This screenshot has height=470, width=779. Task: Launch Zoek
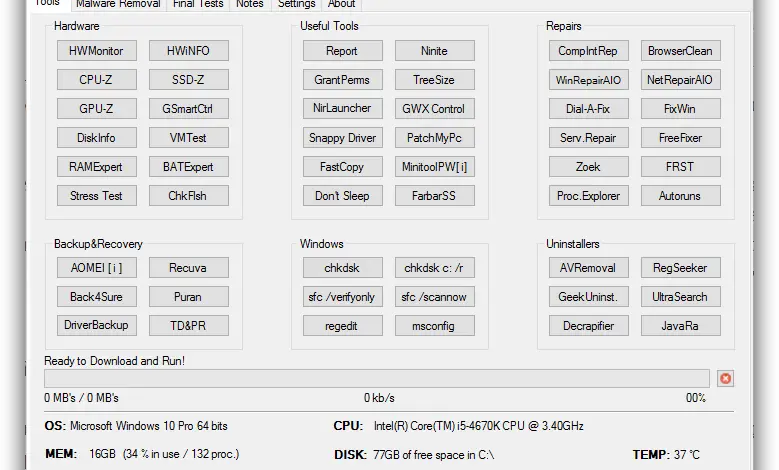[588, 167]
